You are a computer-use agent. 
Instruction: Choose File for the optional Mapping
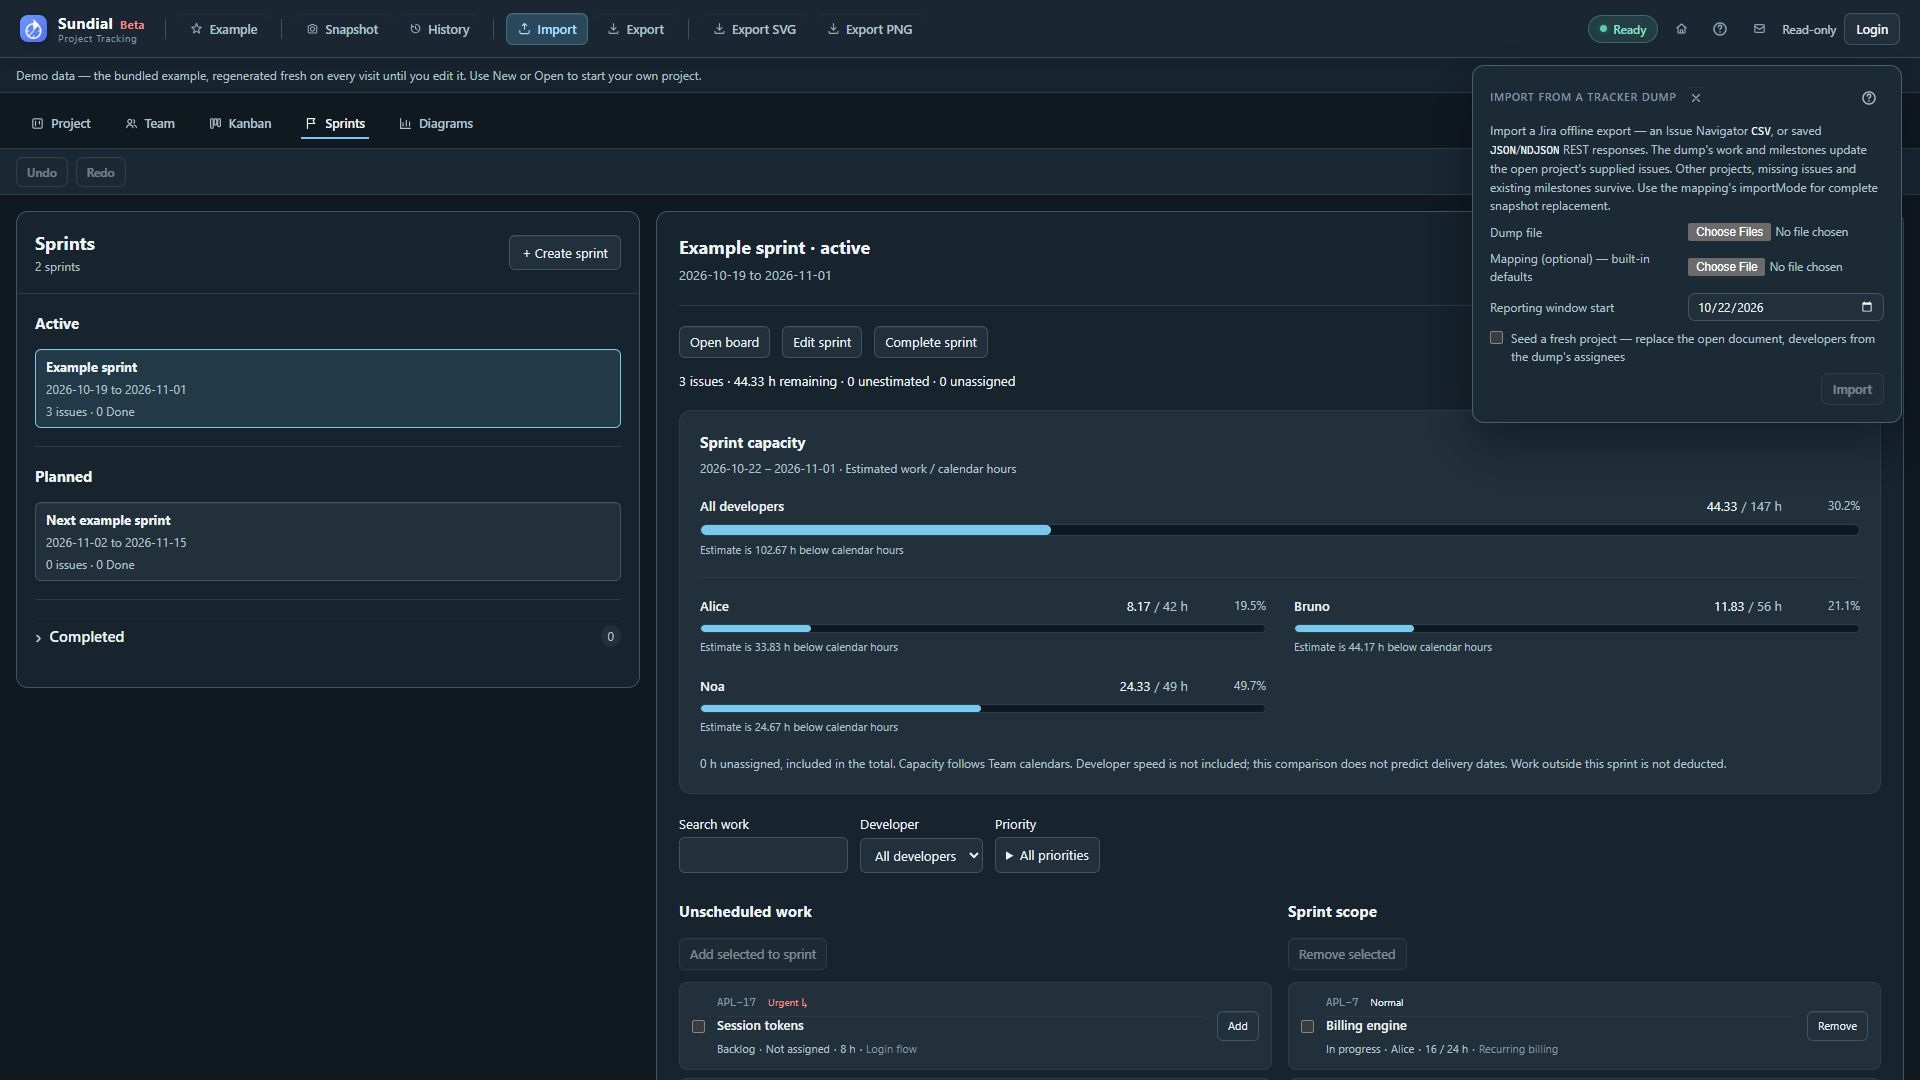(x=1726, y=267)
